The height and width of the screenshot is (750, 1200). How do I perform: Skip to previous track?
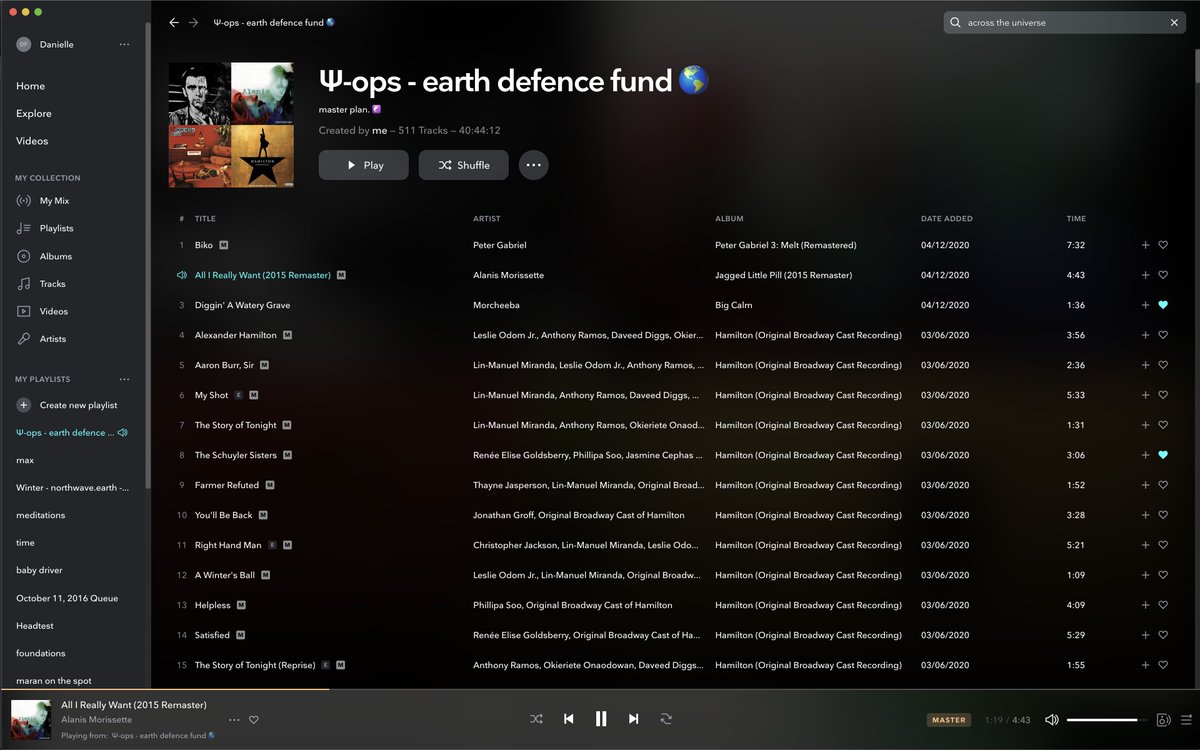[569, 719]
